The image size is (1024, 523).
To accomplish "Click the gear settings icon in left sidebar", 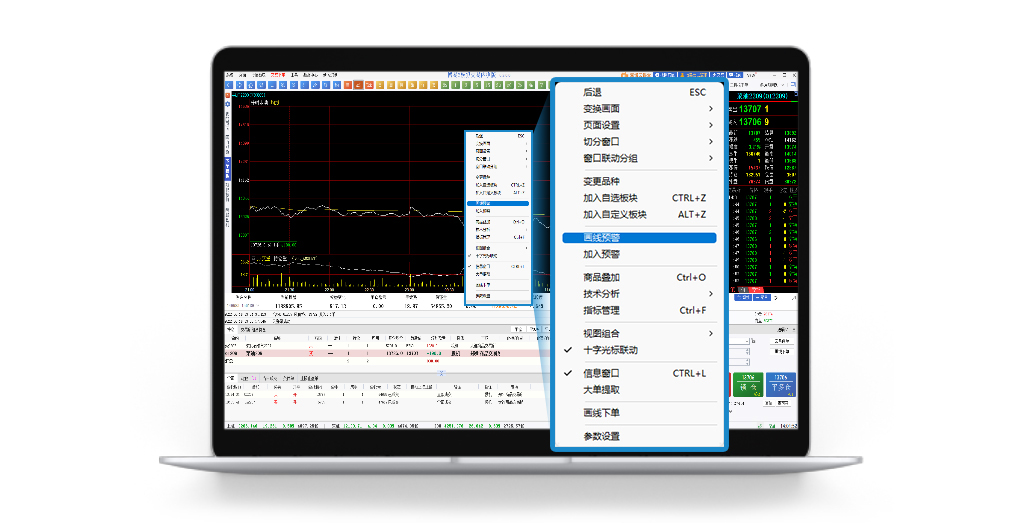I will click(228, 104).
